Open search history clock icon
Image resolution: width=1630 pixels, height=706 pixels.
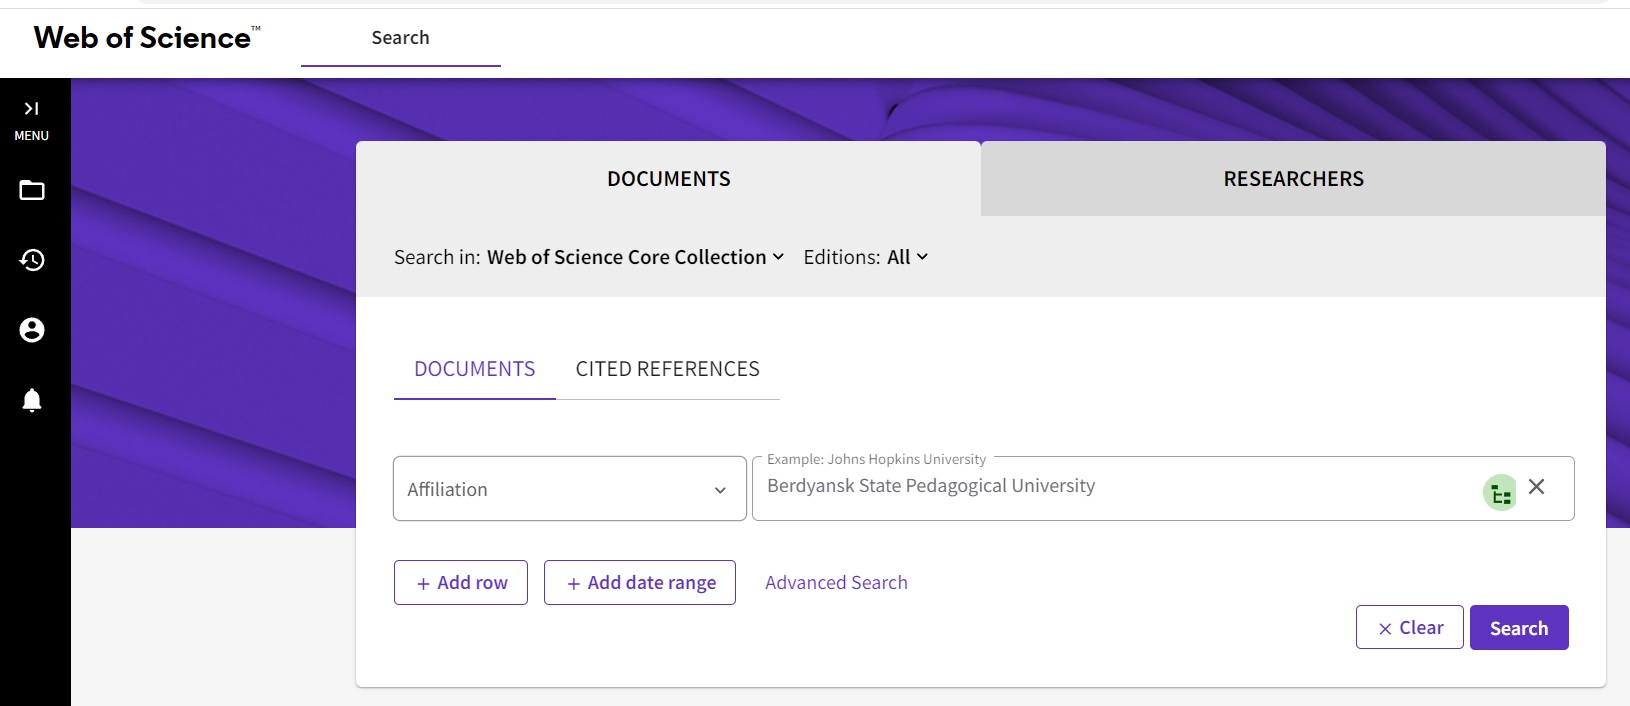pyautogui.click(x=32, y=260)
